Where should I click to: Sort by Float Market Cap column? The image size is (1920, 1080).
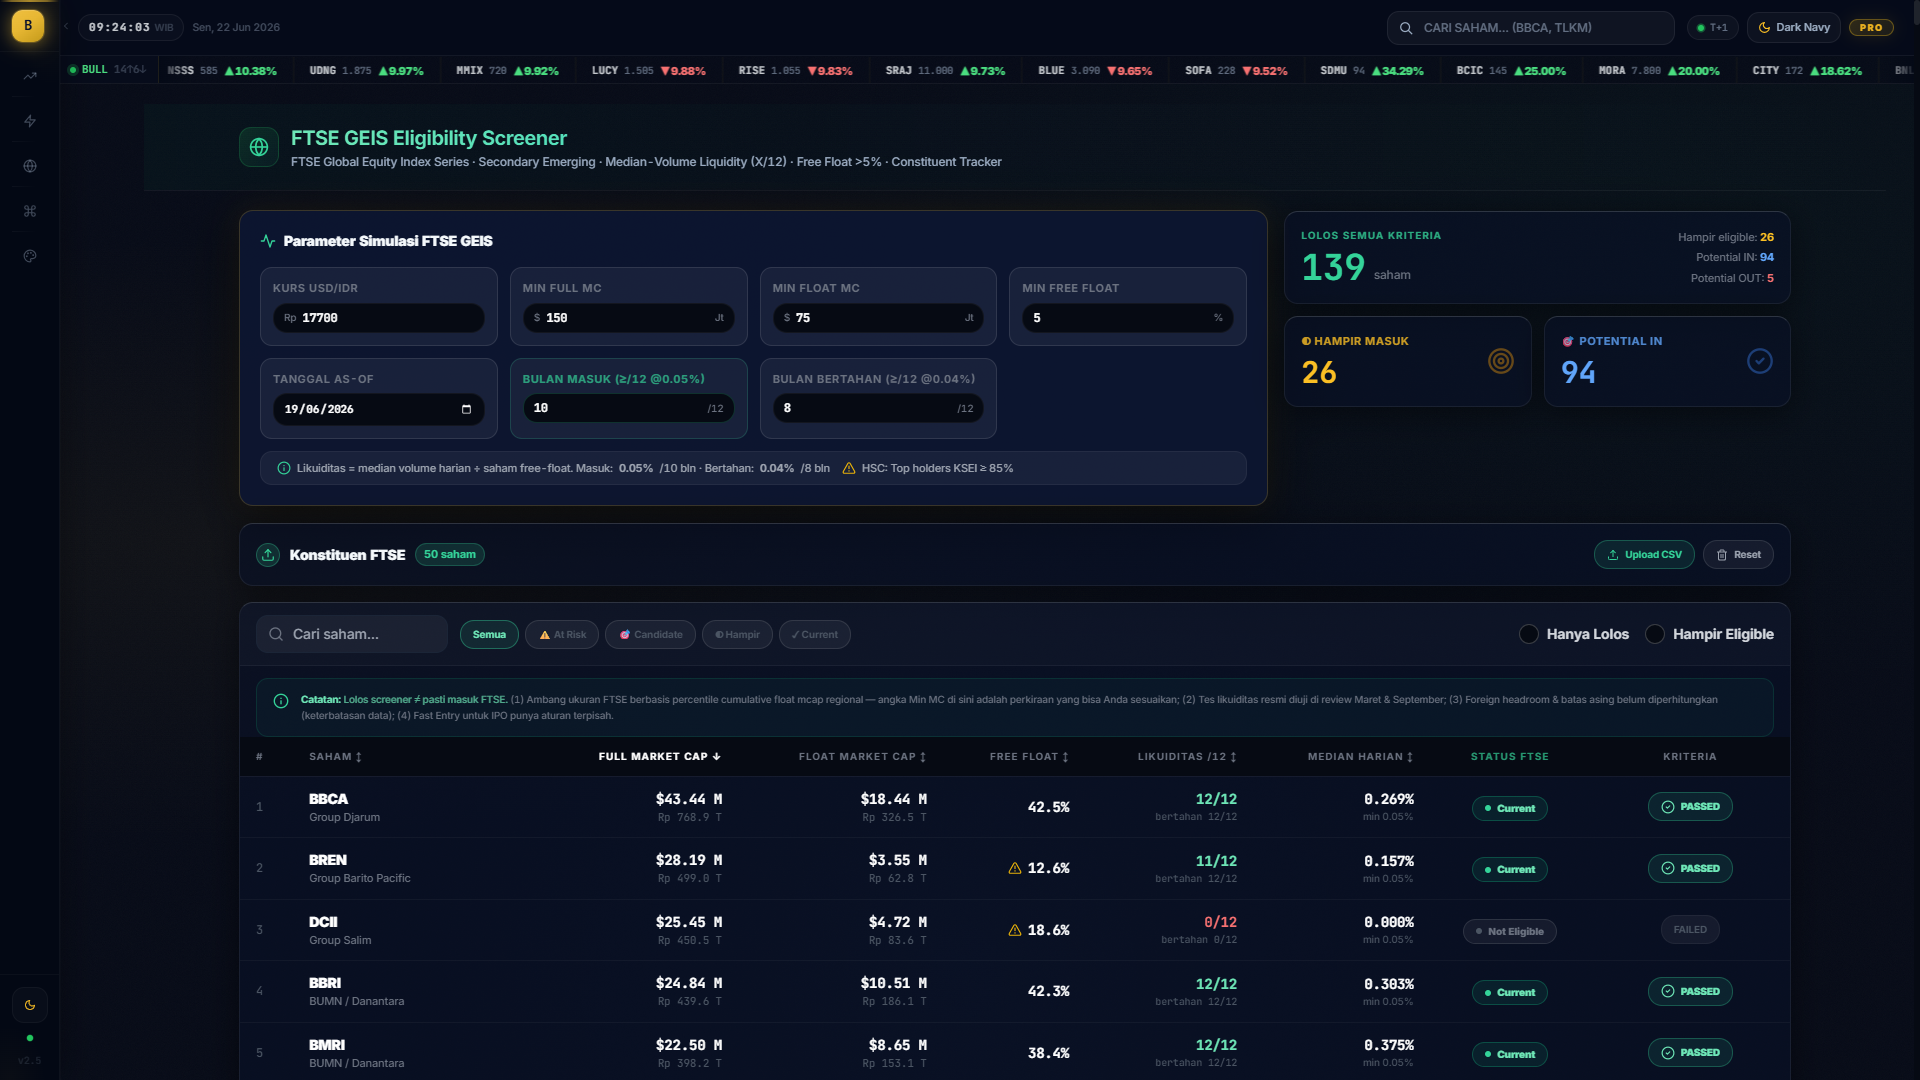(862, 757)
